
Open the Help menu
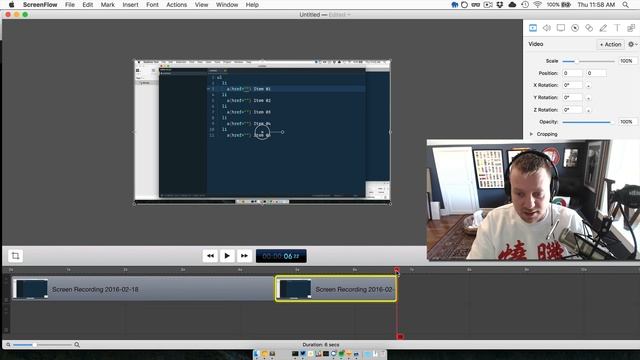[252, 5]
